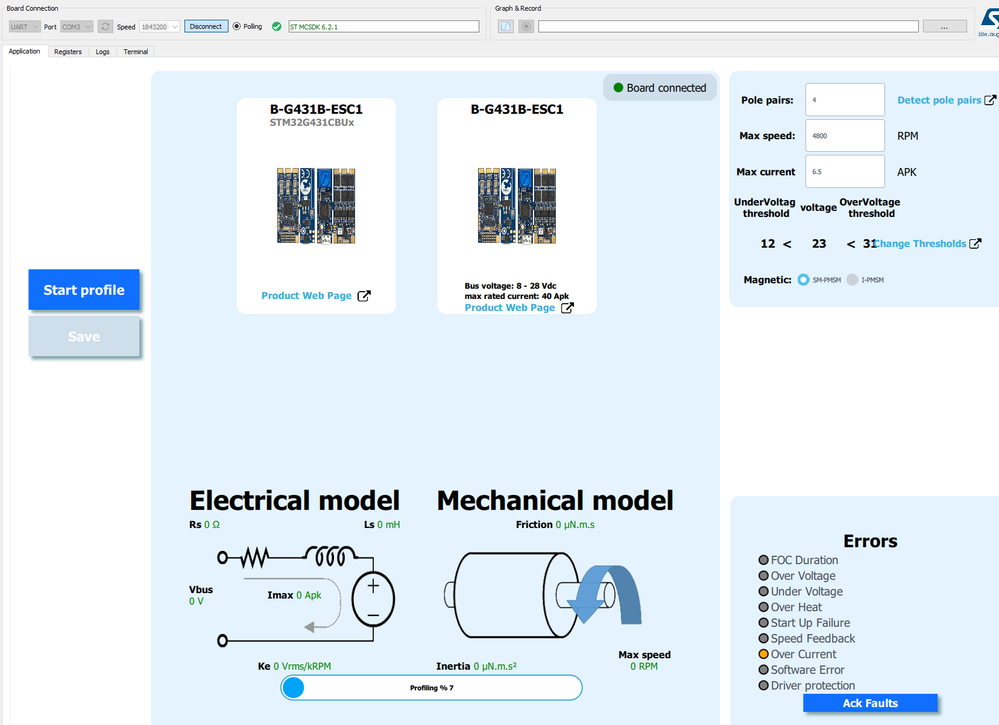Open the COM3 port dropdown
Viewport: 999px width, 725px height.
tap(76, 27)
